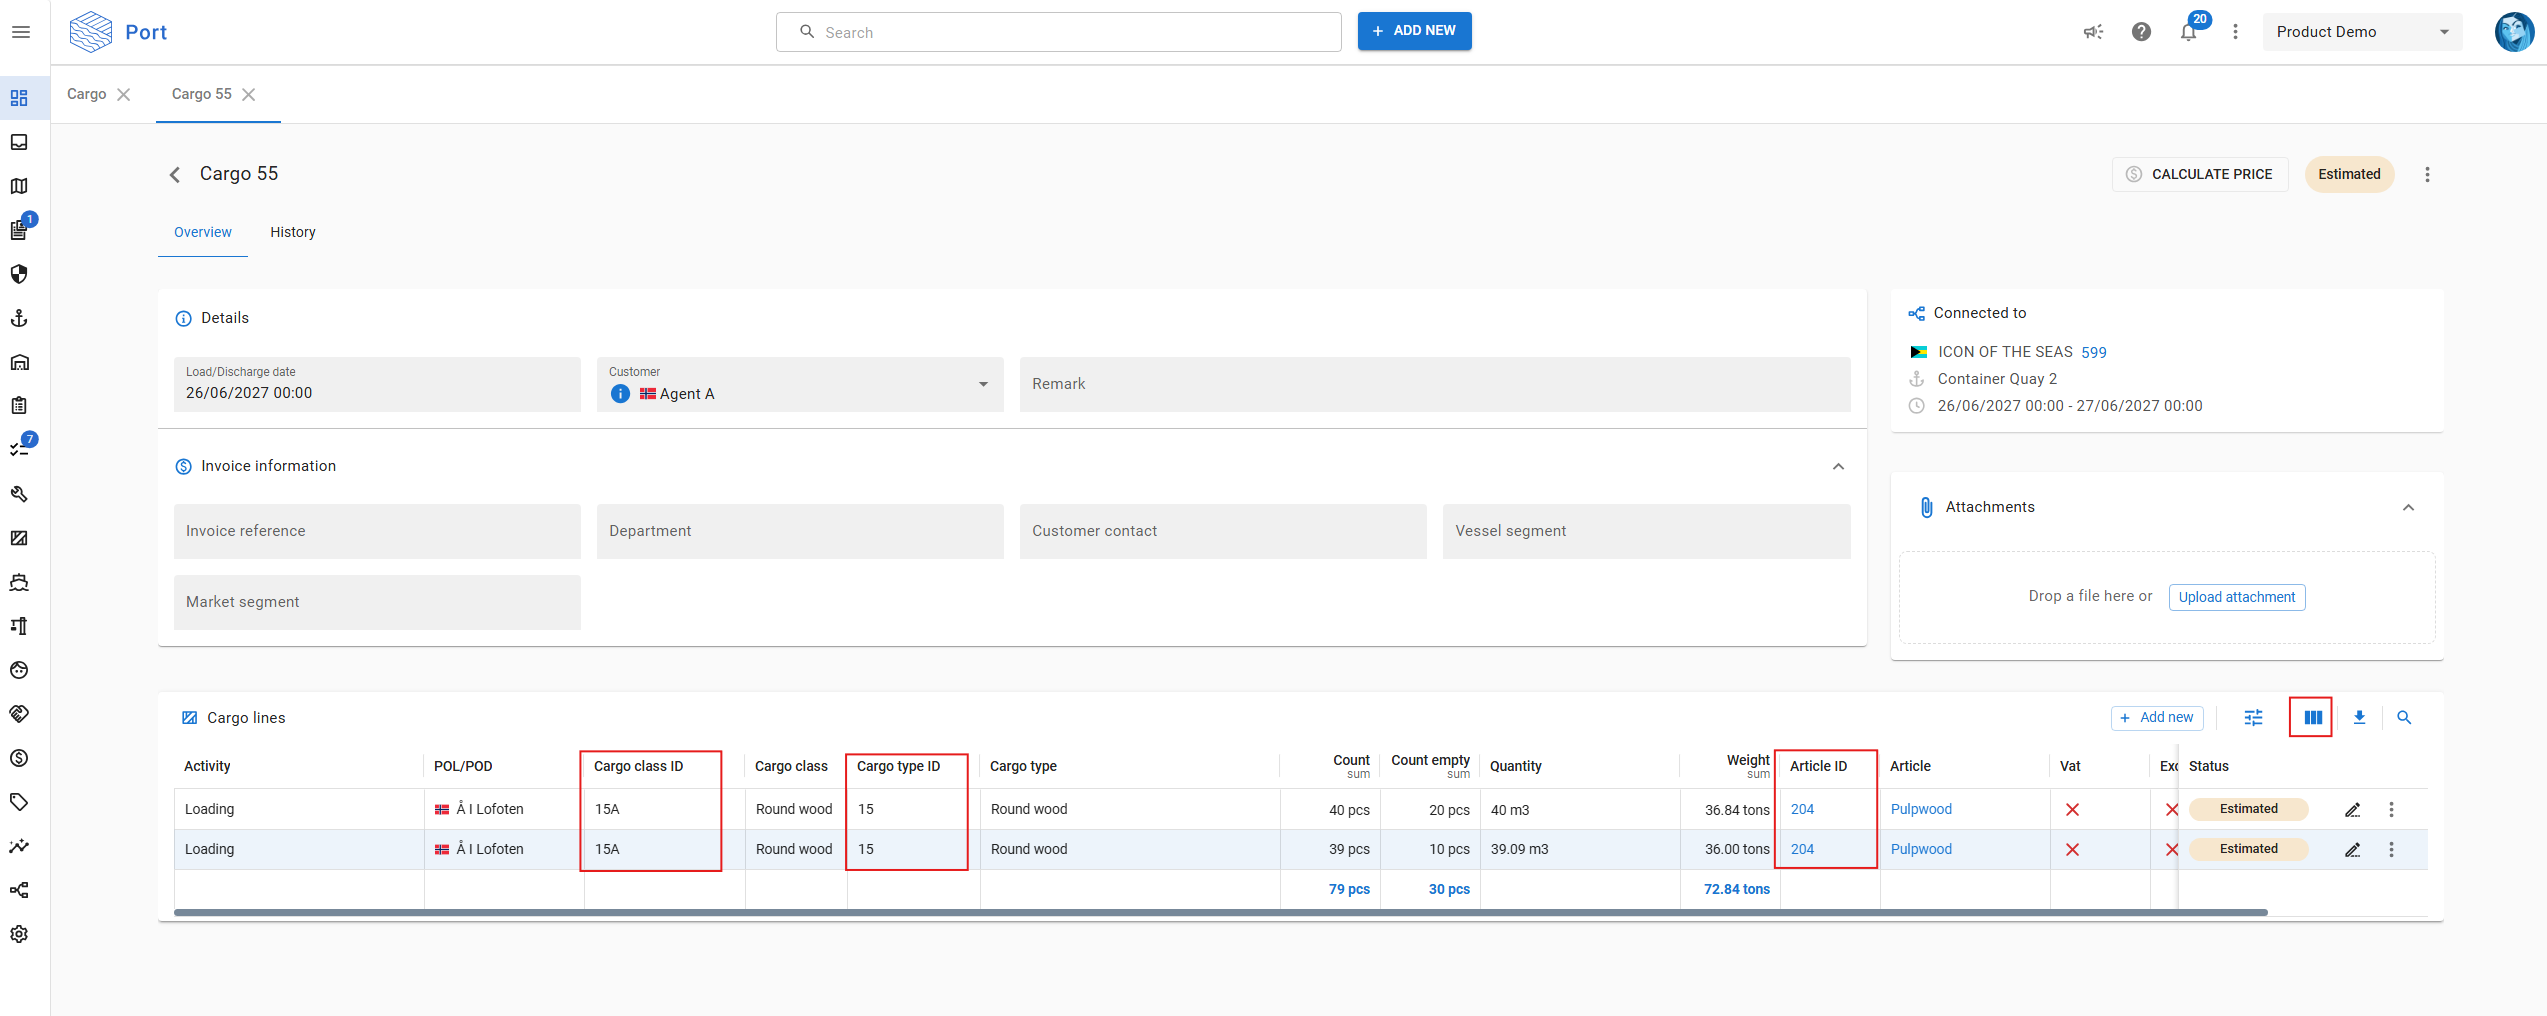The image size is (2547, 1016).
Task: Open Pulpwood link in second row
Action: pyautogui.click(x=1921, y=850)
